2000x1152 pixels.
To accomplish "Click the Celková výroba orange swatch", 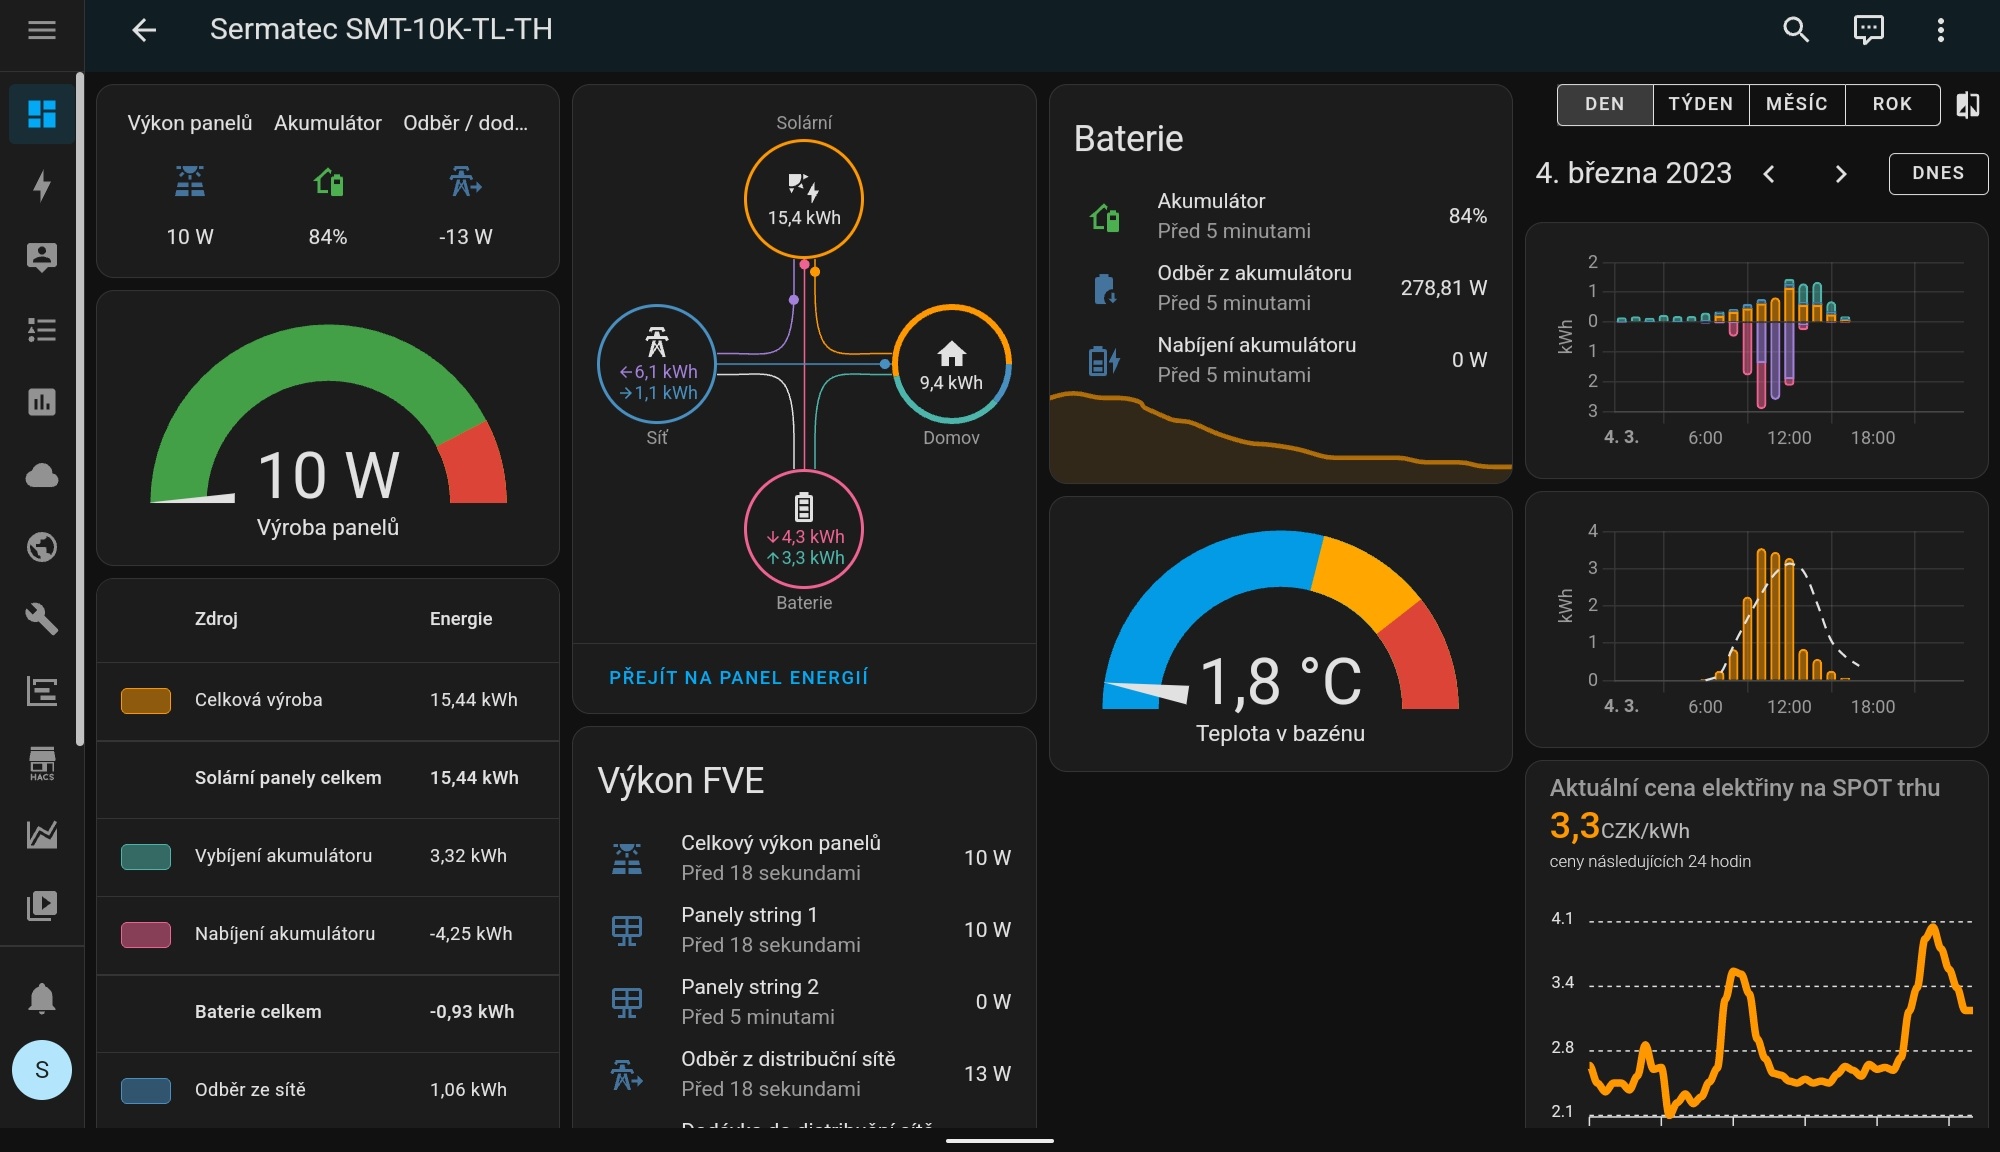I will pos(146,700).
